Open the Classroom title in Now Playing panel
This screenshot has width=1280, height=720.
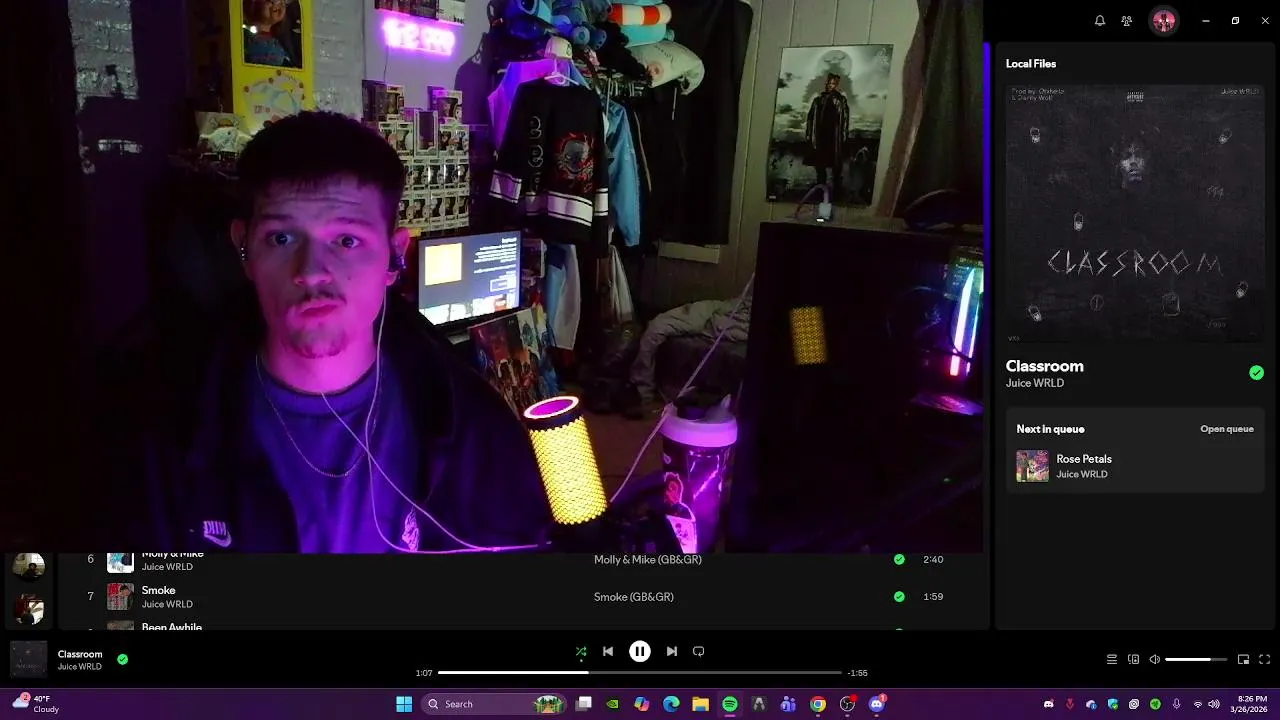pyautogui.click(x=1045, y=366)
